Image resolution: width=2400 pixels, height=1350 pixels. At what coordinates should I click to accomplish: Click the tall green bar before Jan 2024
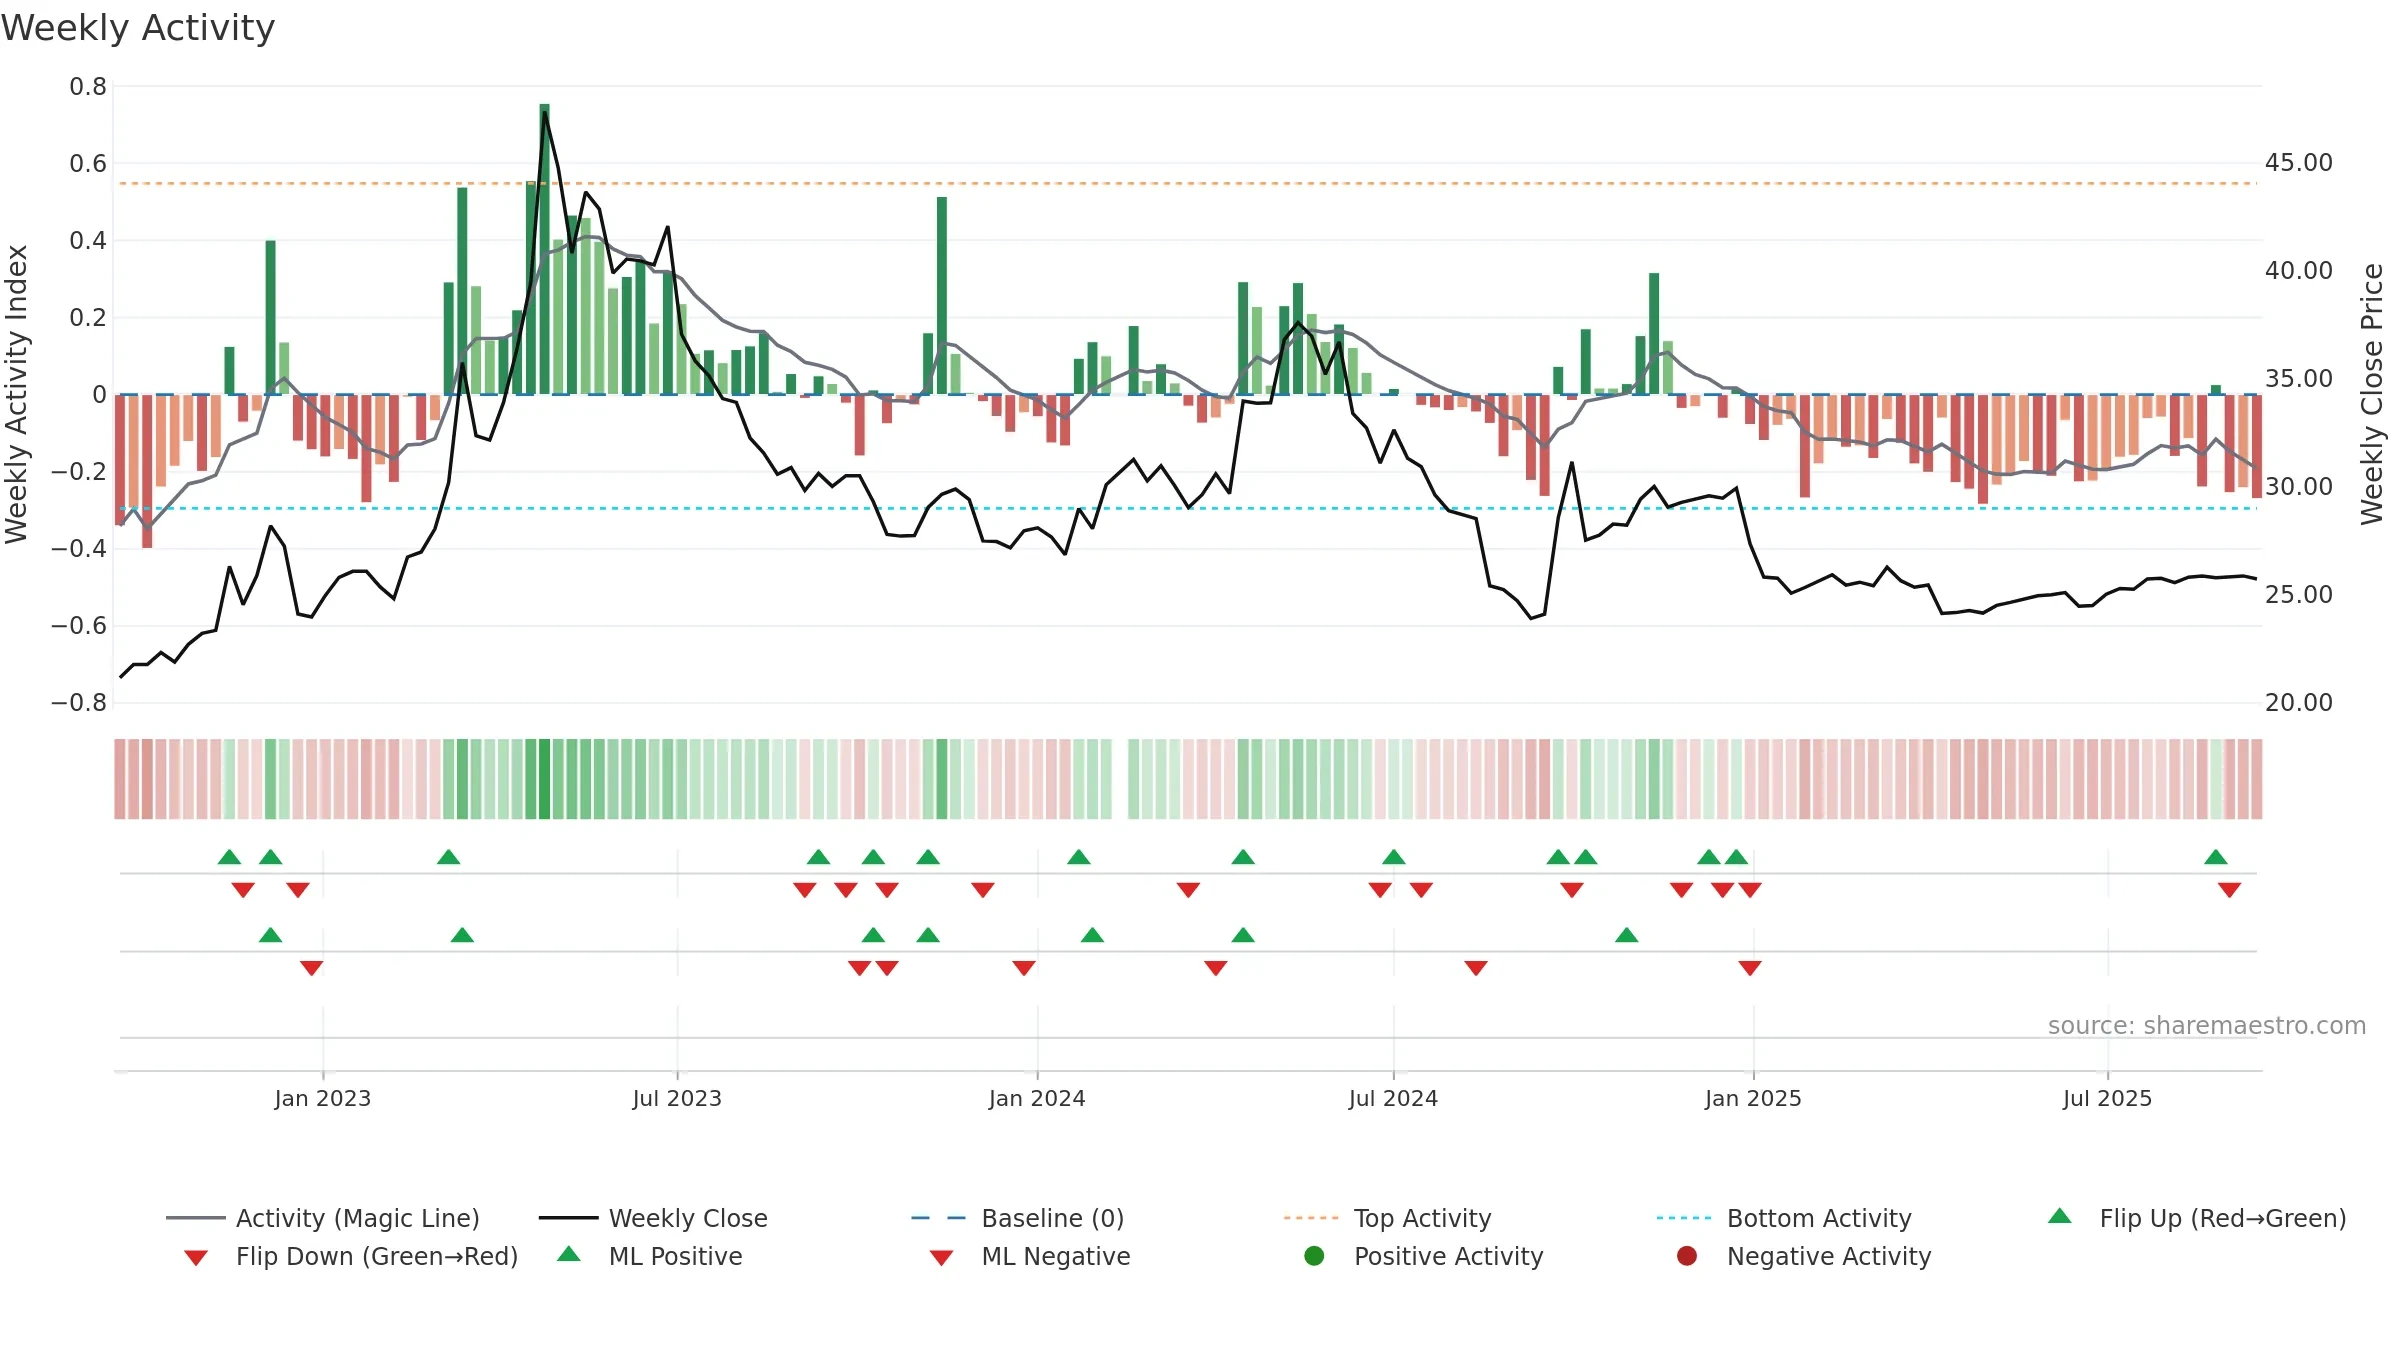pyautogui.click(x=942, y=295)
